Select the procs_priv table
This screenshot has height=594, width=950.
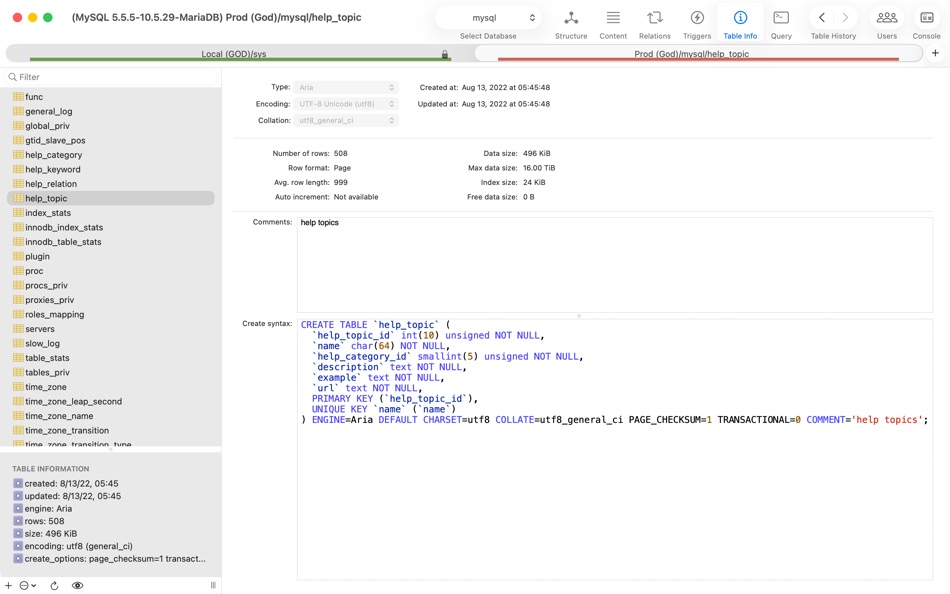[110, 285]
